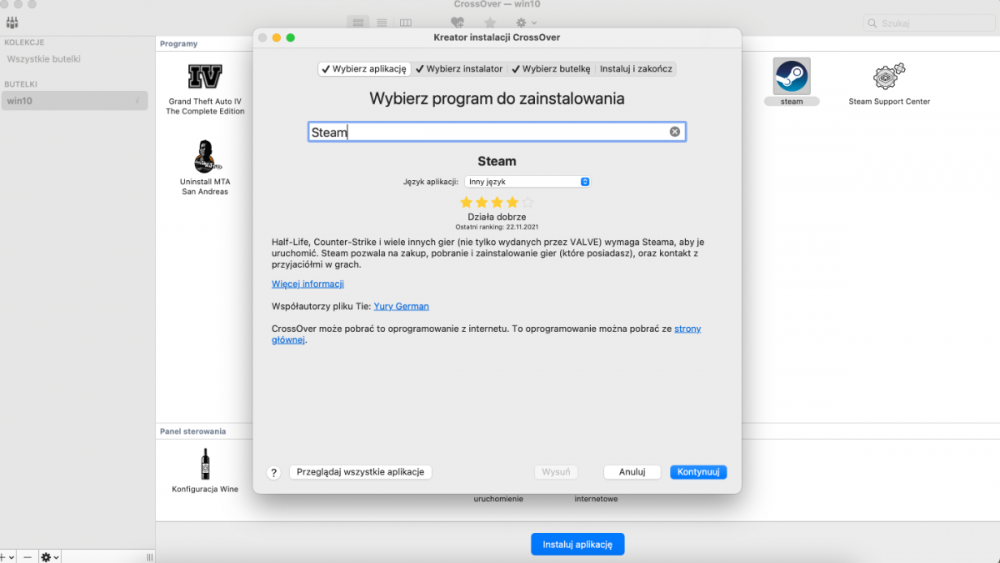Go to the Wybierz butelkę step tab

[551, 69]
